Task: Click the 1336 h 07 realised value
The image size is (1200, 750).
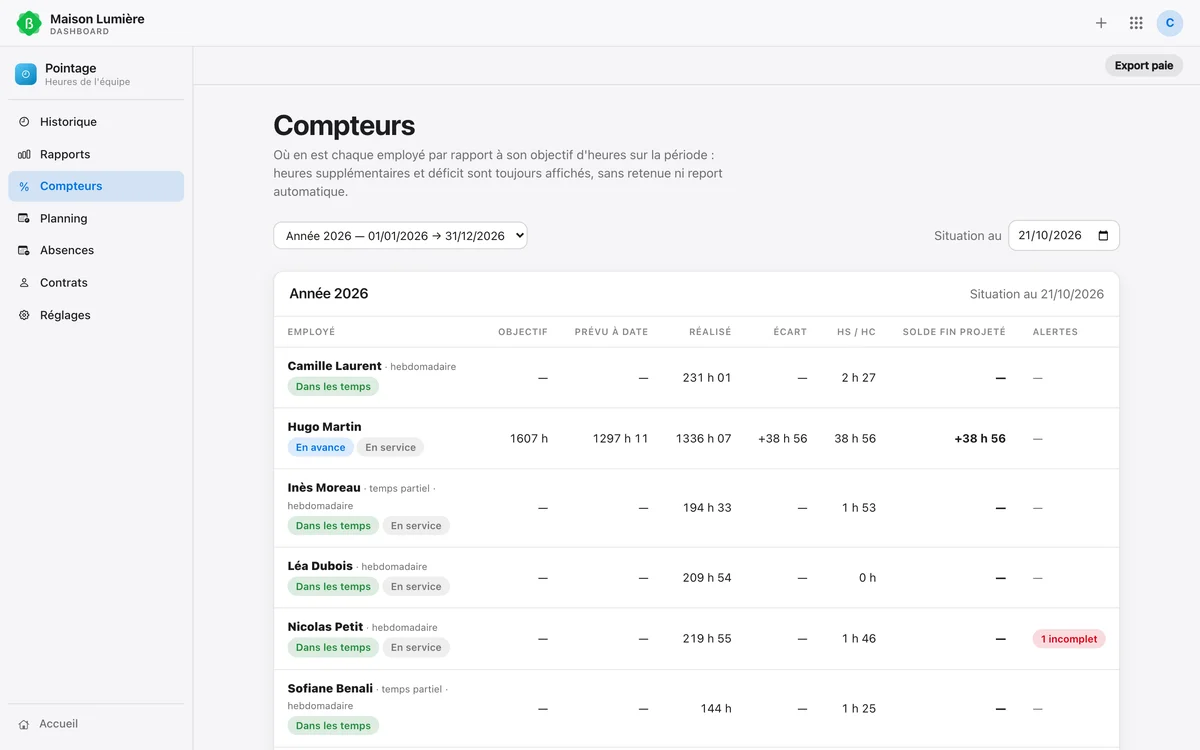Action: pyautogui.click(x=704, y=439)
